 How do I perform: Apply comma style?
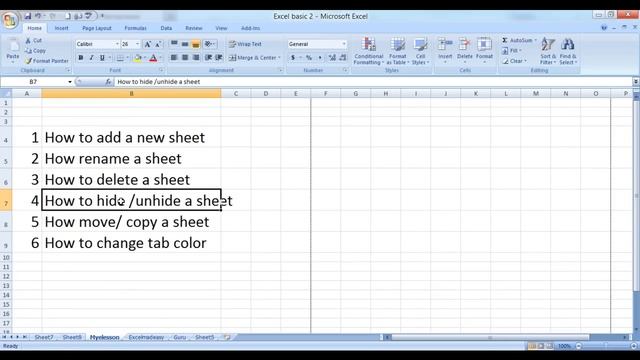click(x=320, y=58)
